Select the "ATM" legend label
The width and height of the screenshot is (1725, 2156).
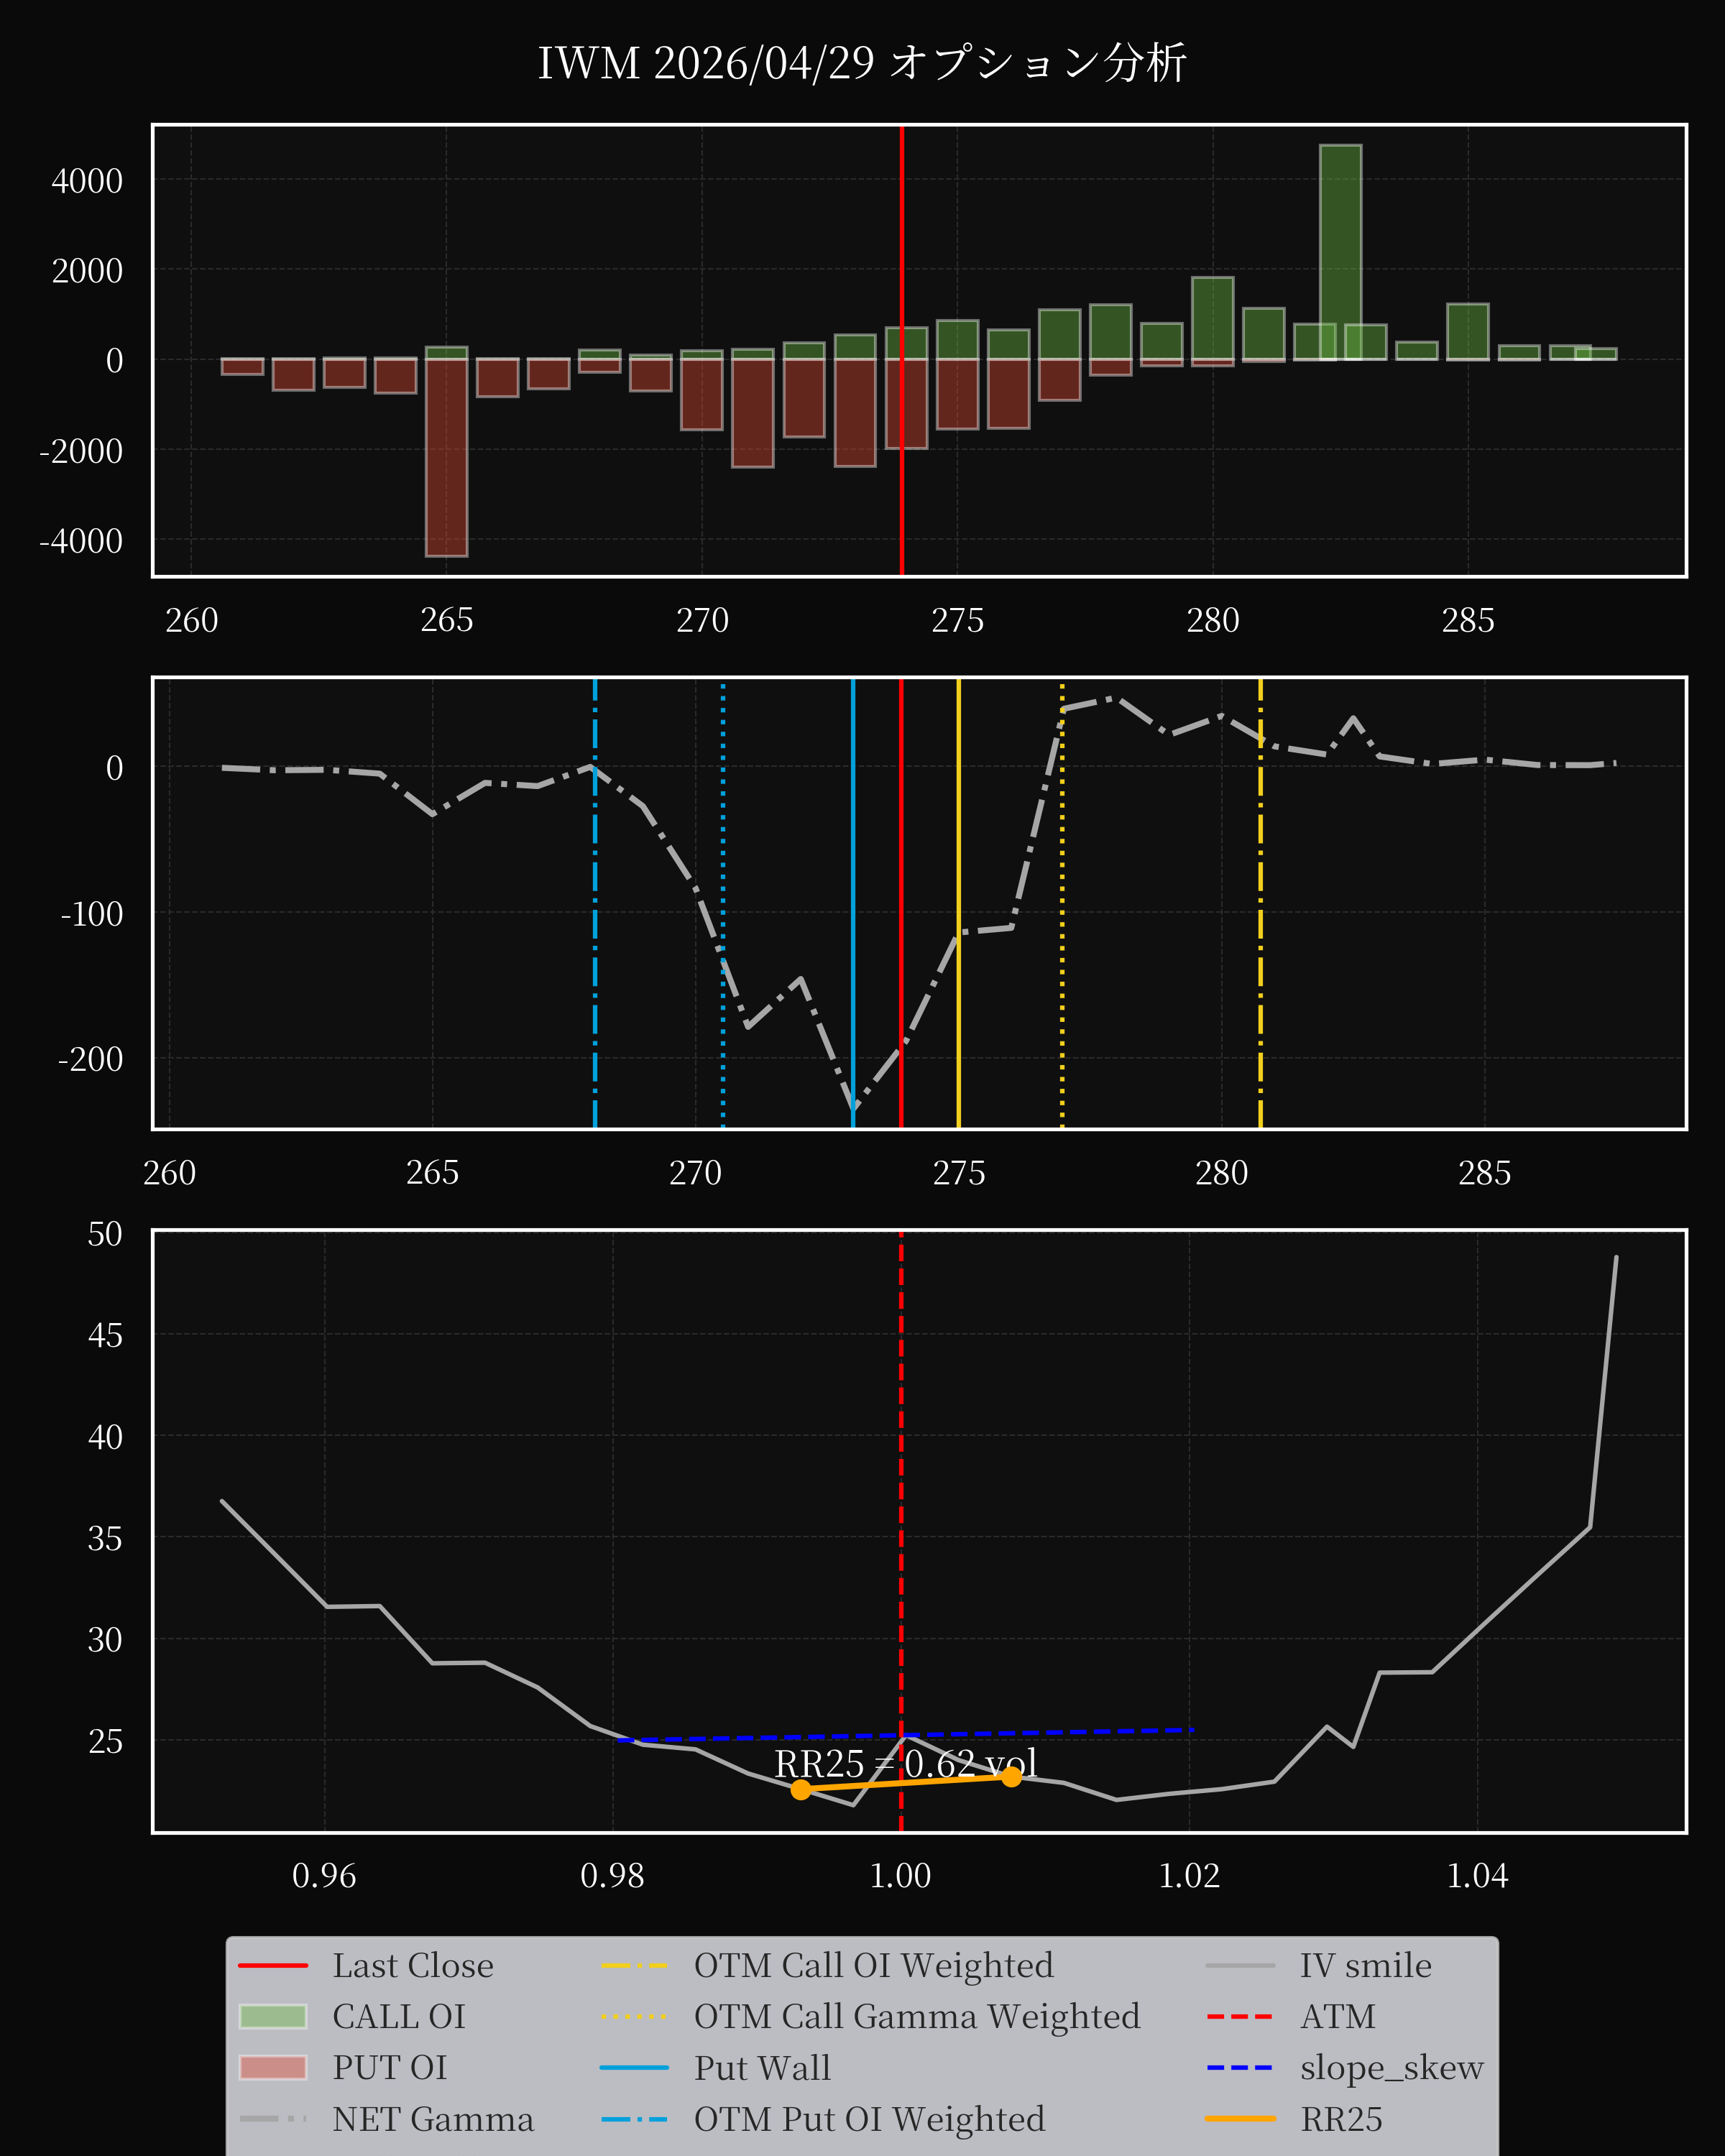click(x=1338, y=2016)
